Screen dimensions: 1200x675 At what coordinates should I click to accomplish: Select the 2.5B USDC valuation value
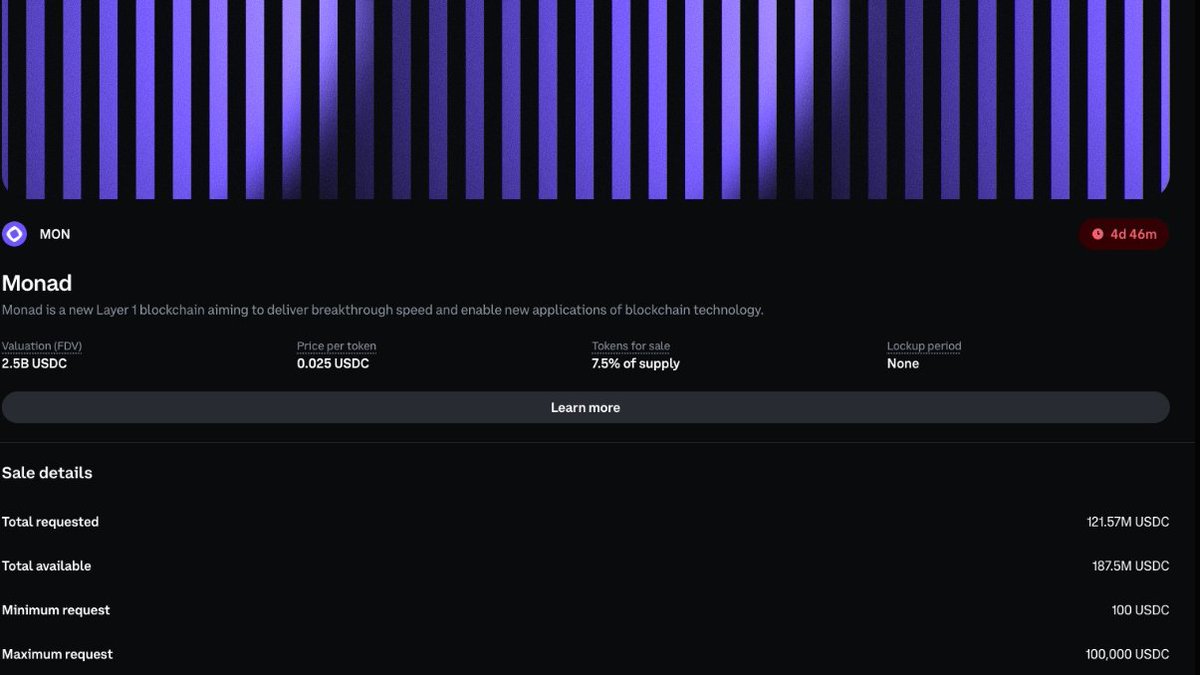click(x=34, y=364)
